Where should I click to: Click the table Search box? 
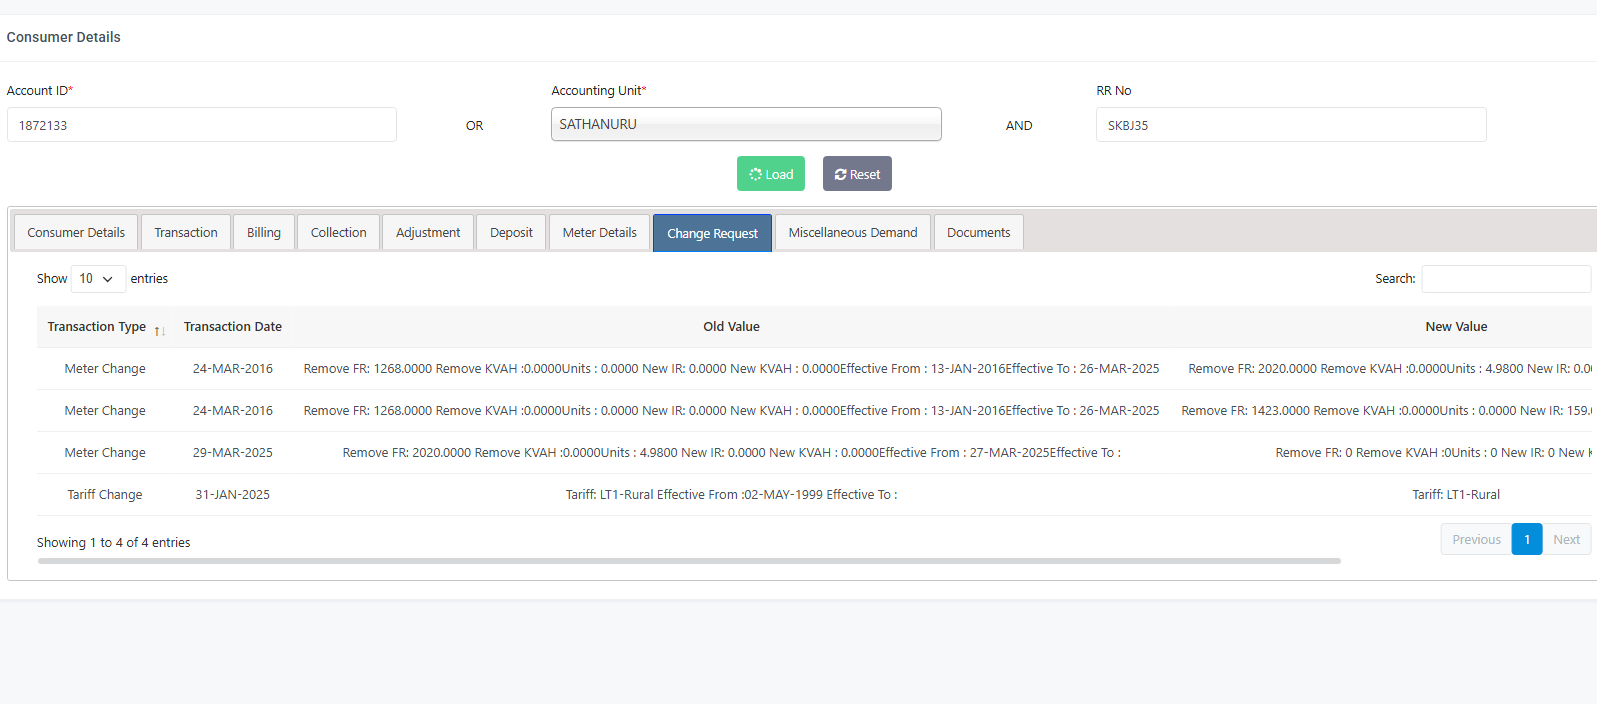tap(1506, 279)
